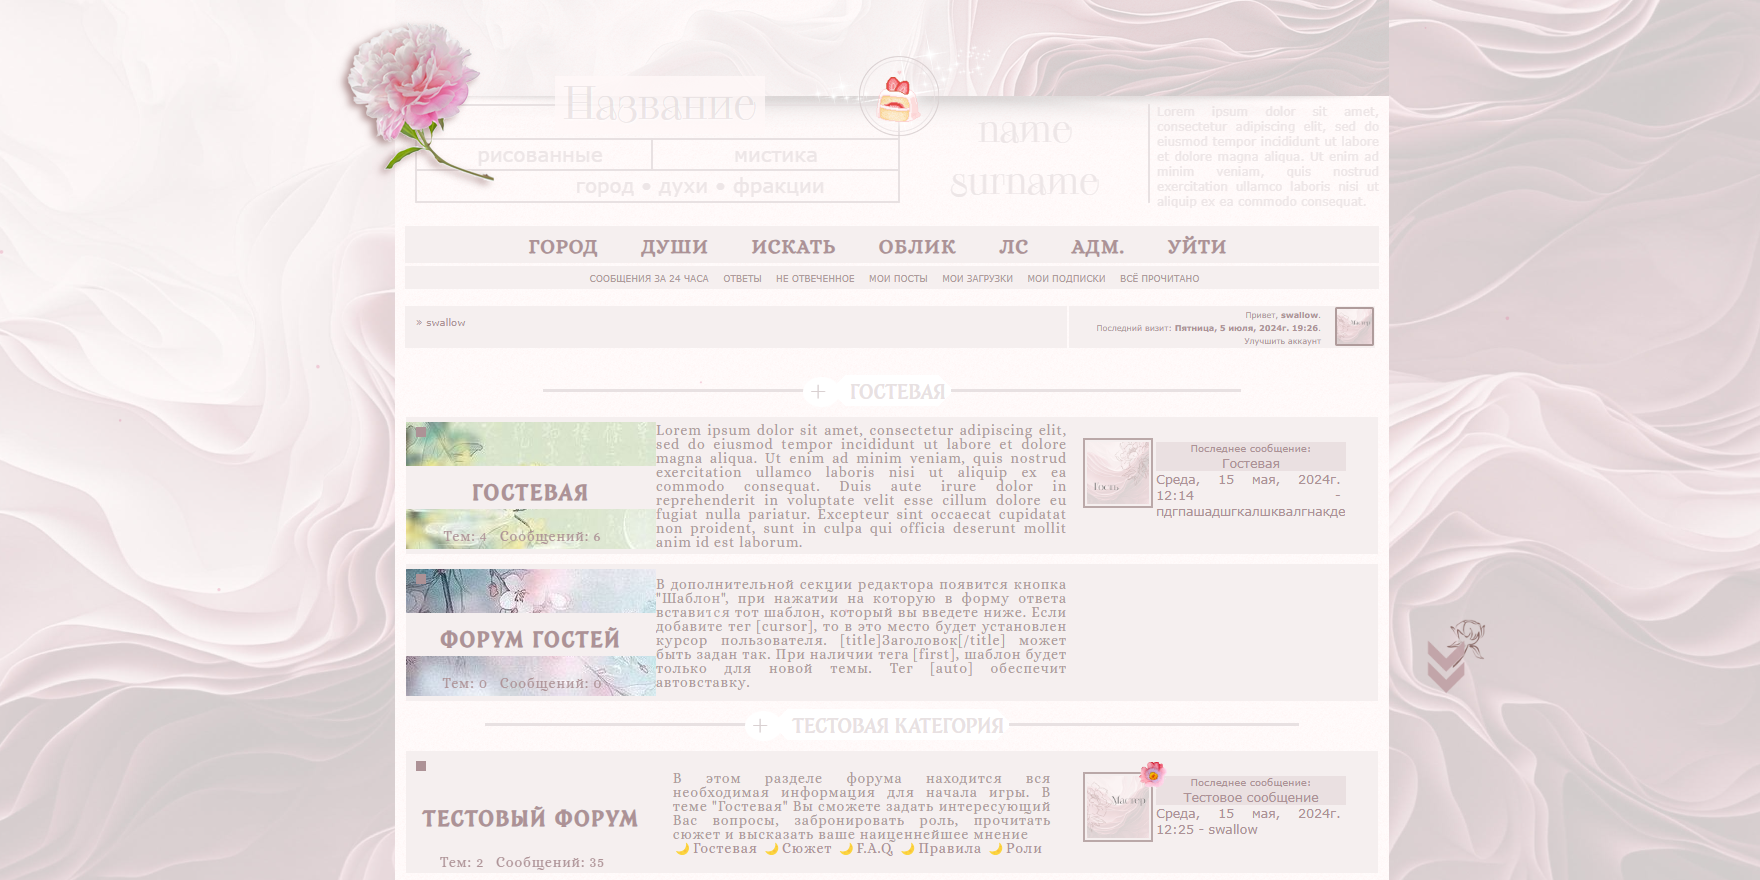Open the МОИ ПОСТЫ link
Viewport: 1760px width, 880px height.
coord(898,279)
